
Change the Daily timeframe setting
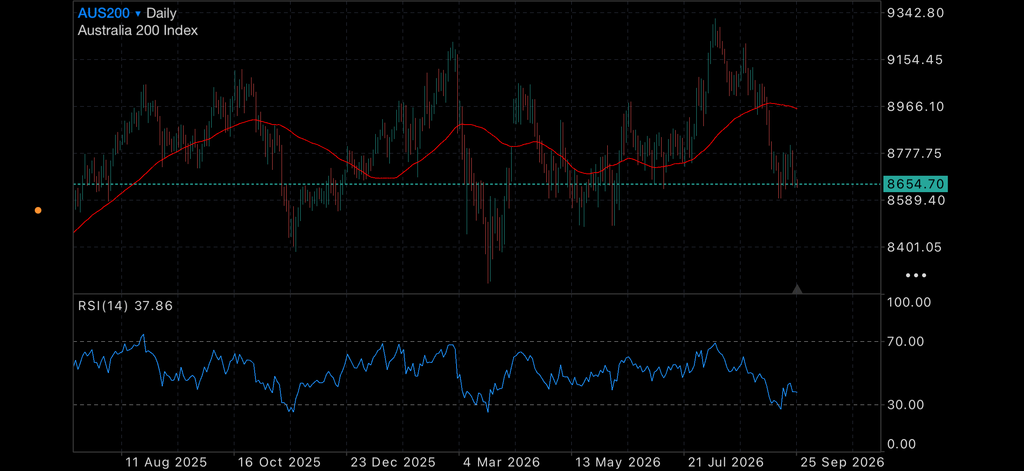pyautogui.click(x=161, y=12)
